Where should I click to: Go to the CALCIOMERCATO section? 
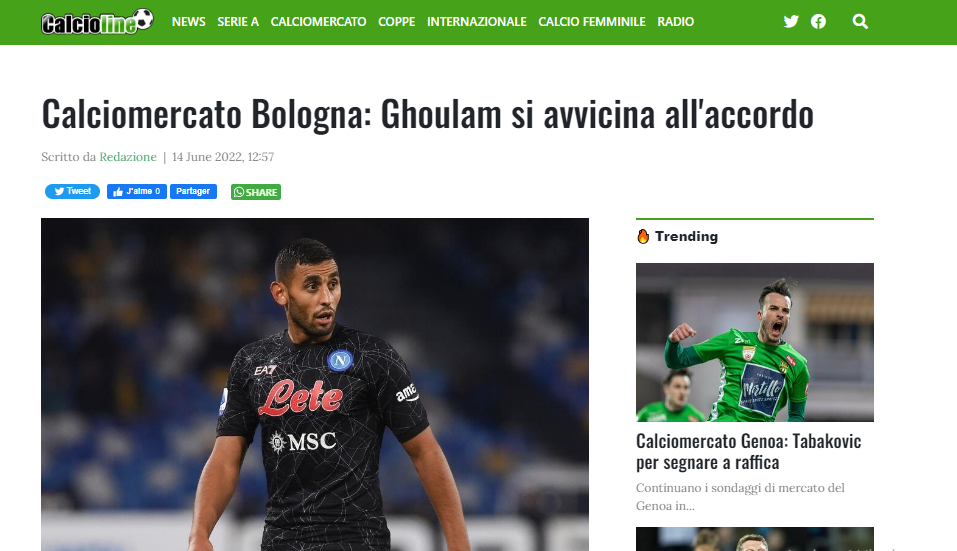tap(319, 22)
